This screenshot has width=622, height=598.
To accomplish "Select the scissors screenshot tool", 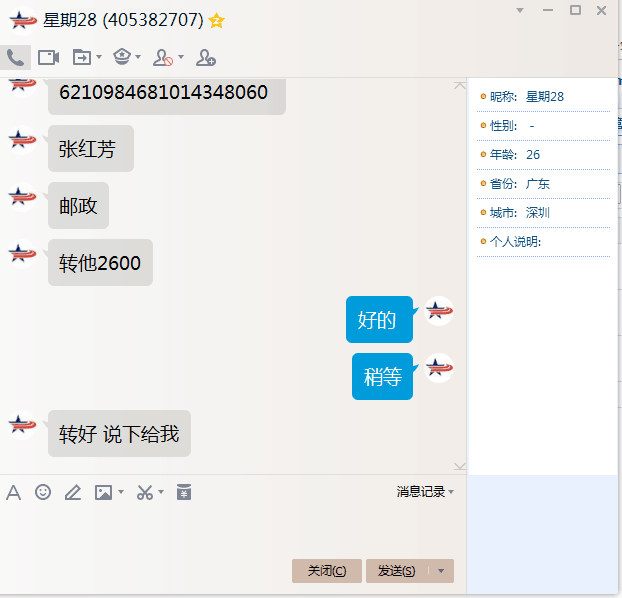I will tap(145, 492).
